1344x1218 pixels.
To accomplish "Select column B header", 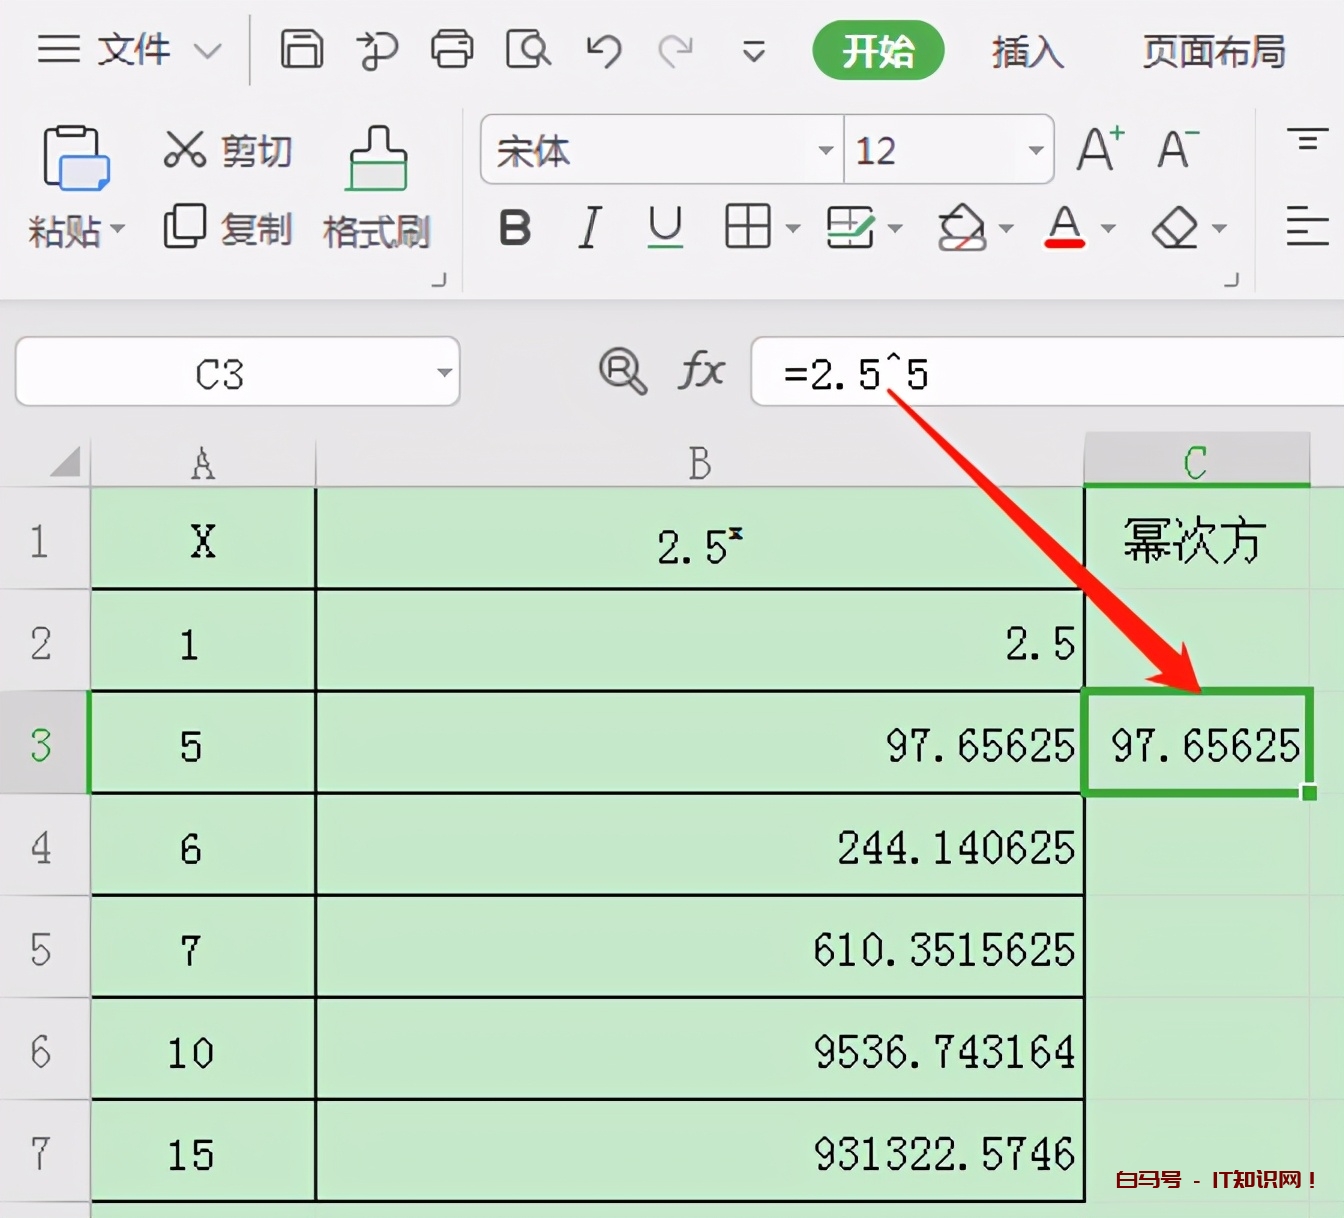I will (x=700, y=462).
